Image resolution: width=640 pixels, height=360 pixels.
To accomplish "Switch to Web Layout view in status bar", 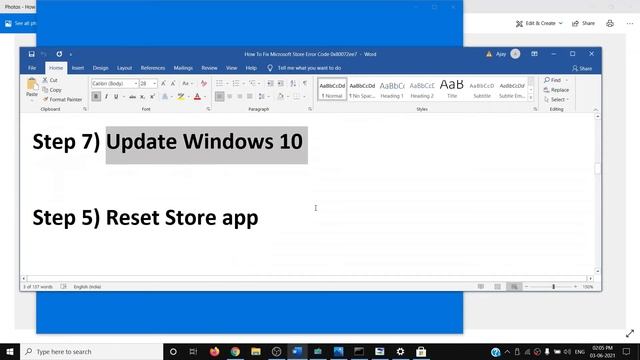I will pos(514,287).
